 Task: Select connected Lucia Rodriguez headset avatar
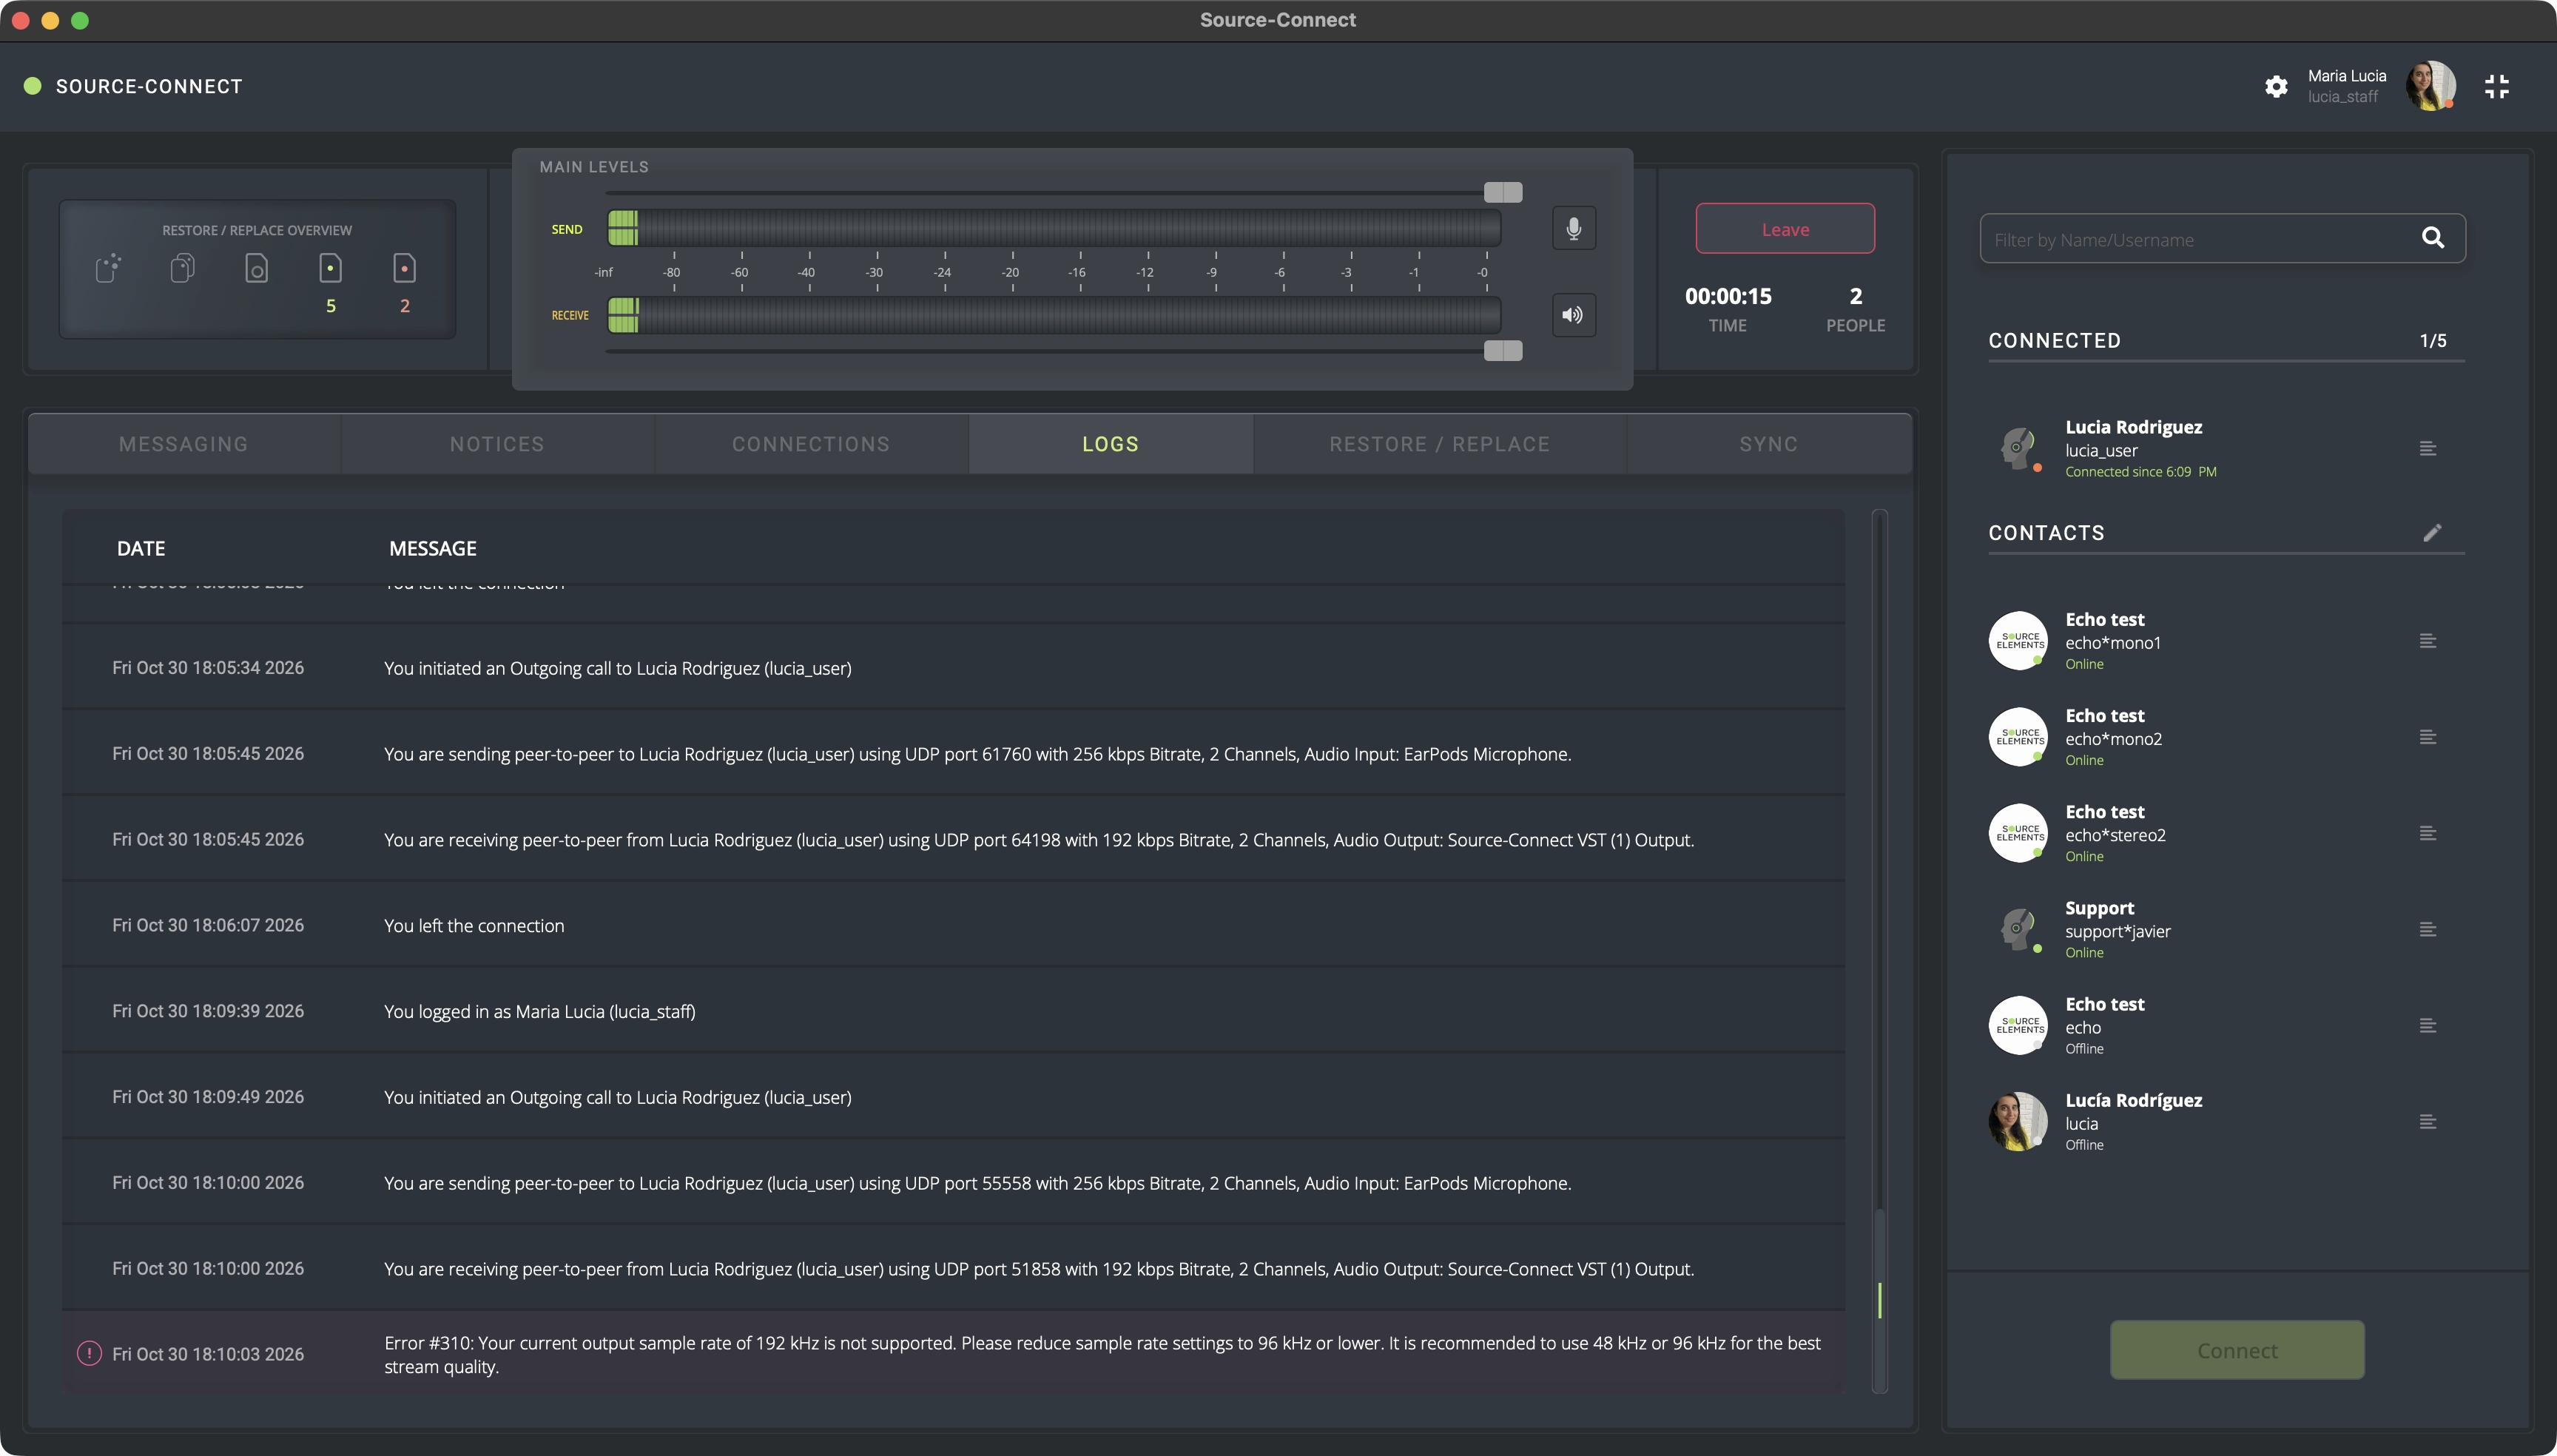[2018, 448]
